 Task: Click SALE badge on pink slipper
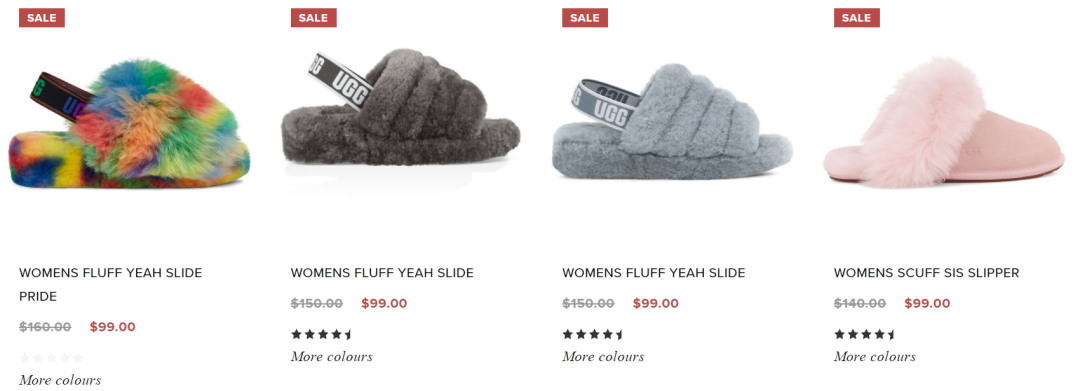(856, 18)
